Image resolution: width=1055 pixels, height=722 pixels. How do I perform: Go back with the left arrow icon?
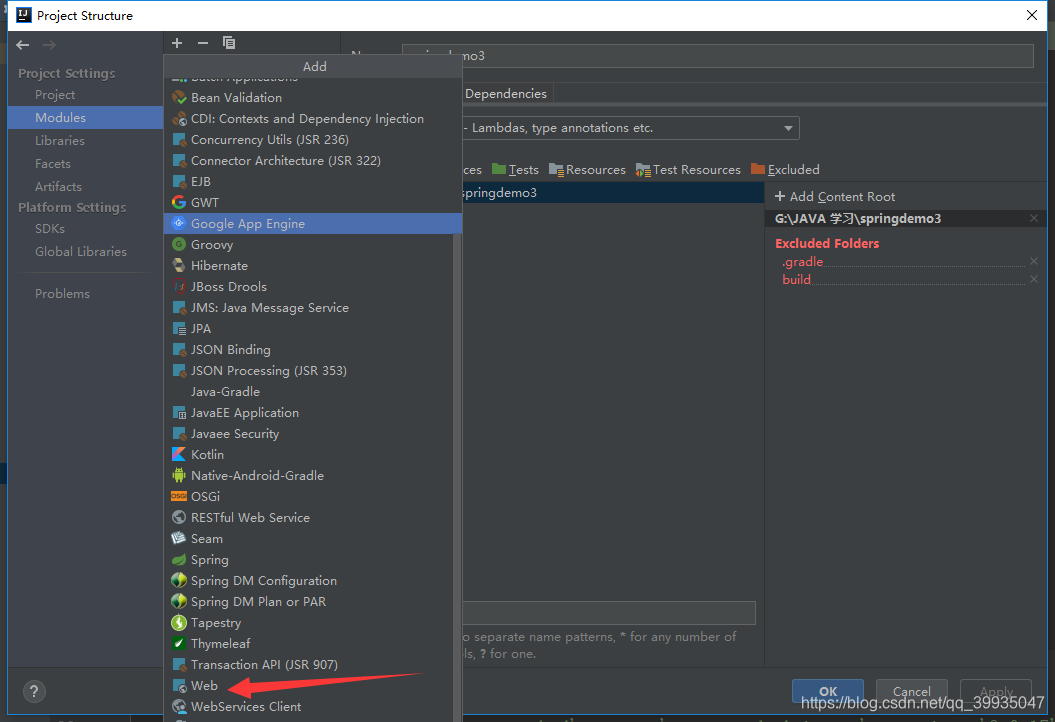pos(23,45)
